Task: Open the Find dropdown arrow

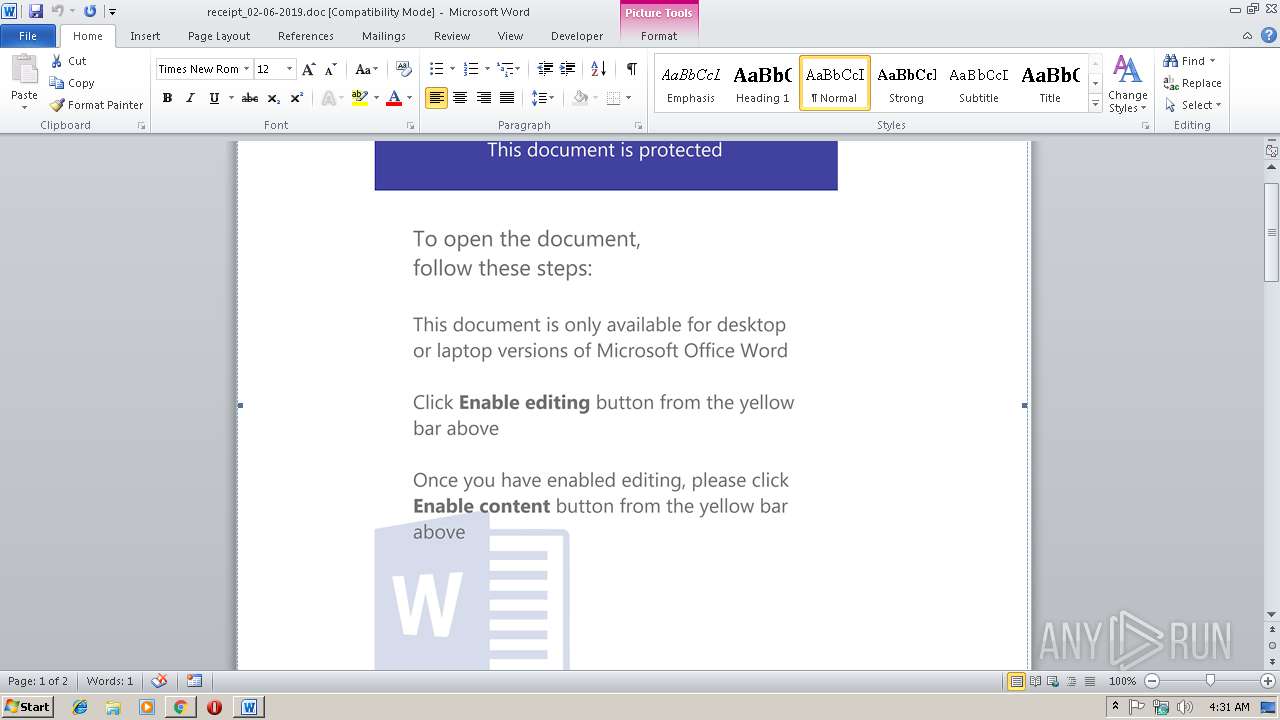Action: (x=1213, y=61)
